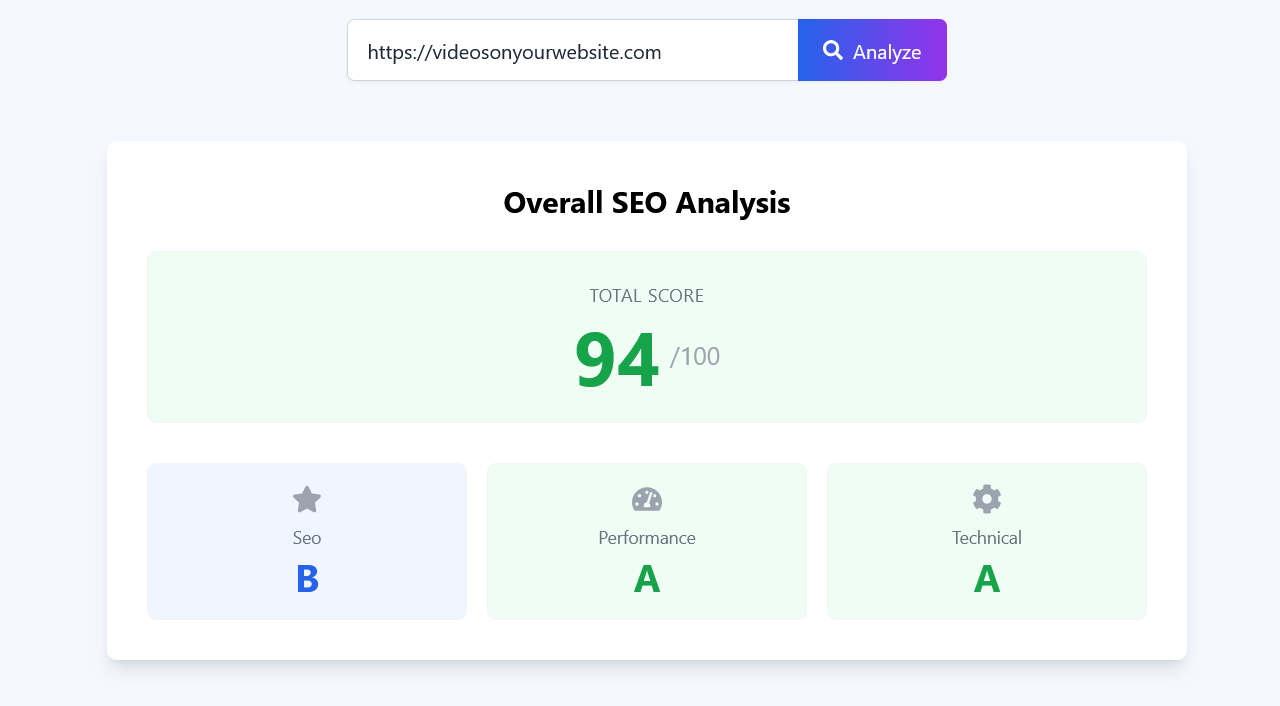Click the large green 94 score

(x=616, y=359)
